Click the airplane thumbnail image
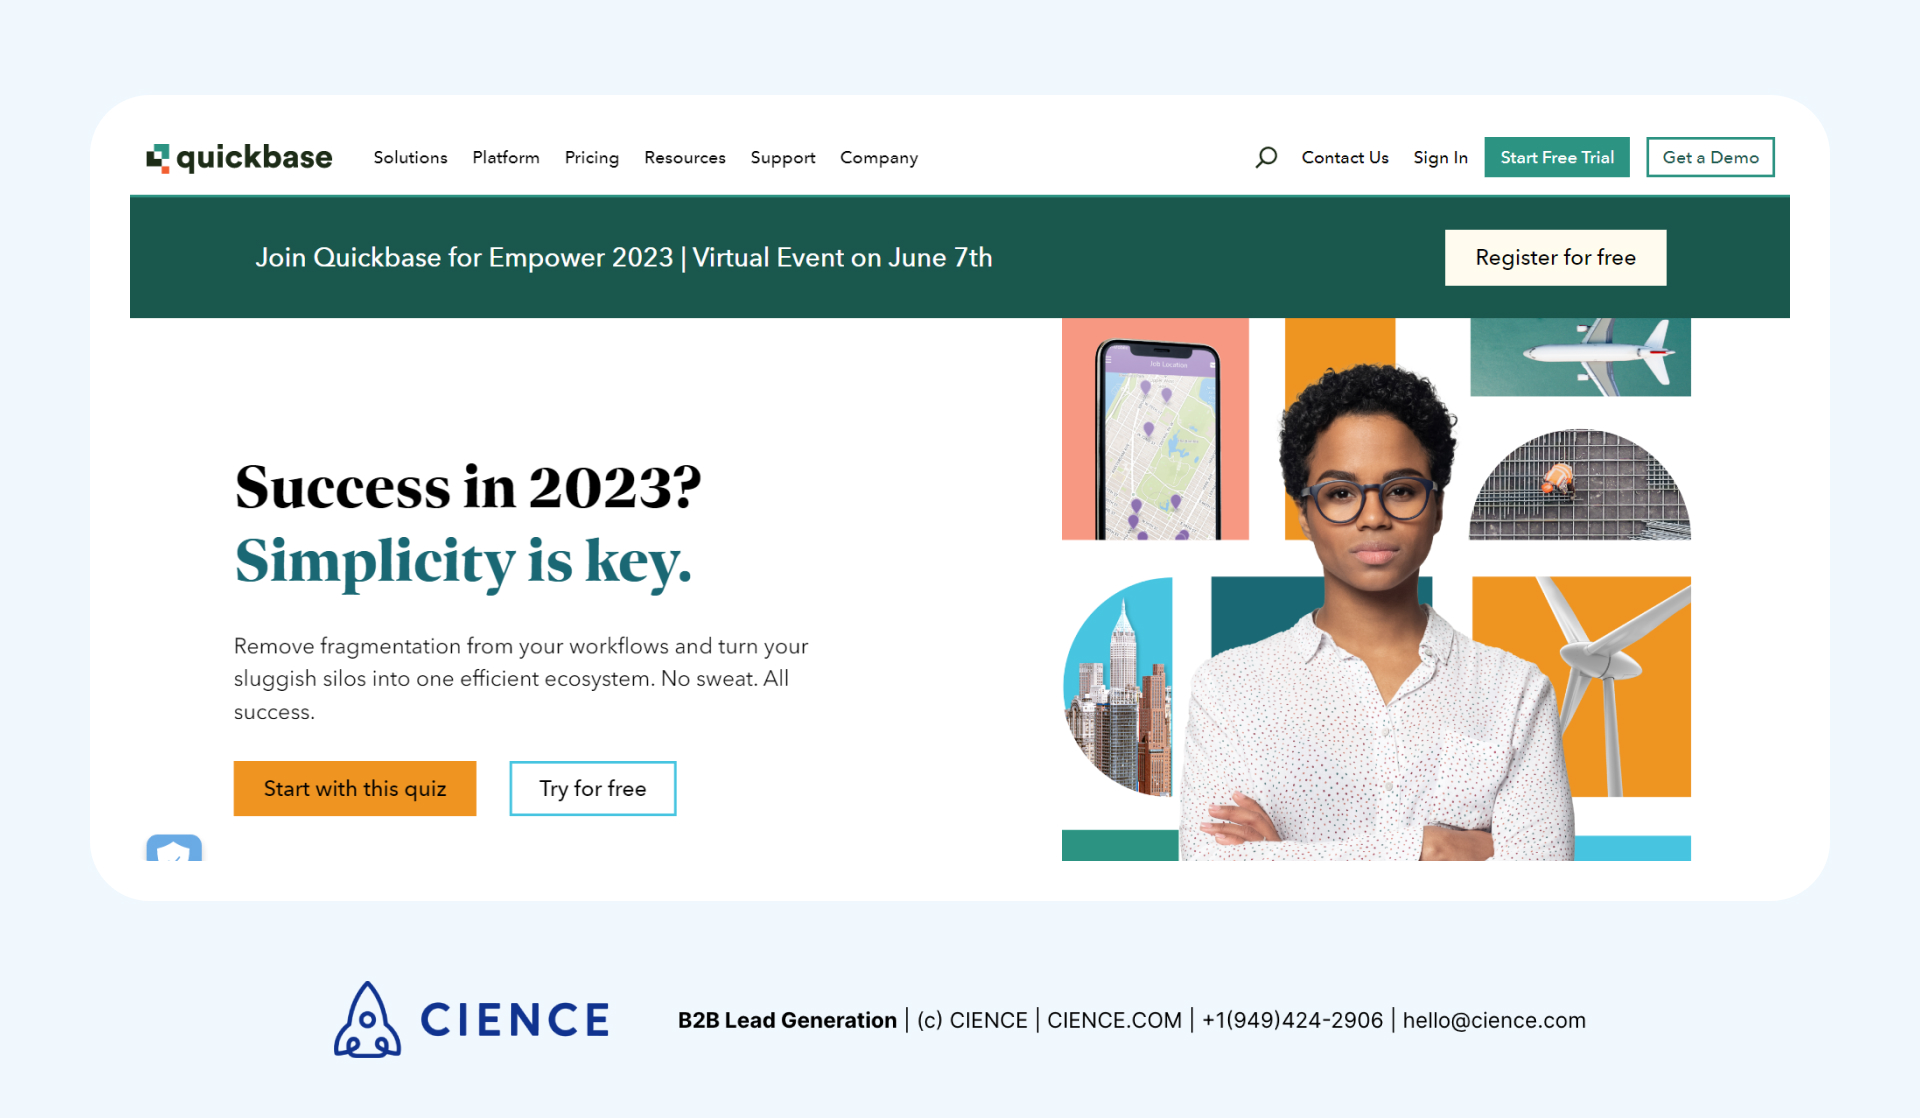1920x1118 pixels. click(x=1580, y=357)
